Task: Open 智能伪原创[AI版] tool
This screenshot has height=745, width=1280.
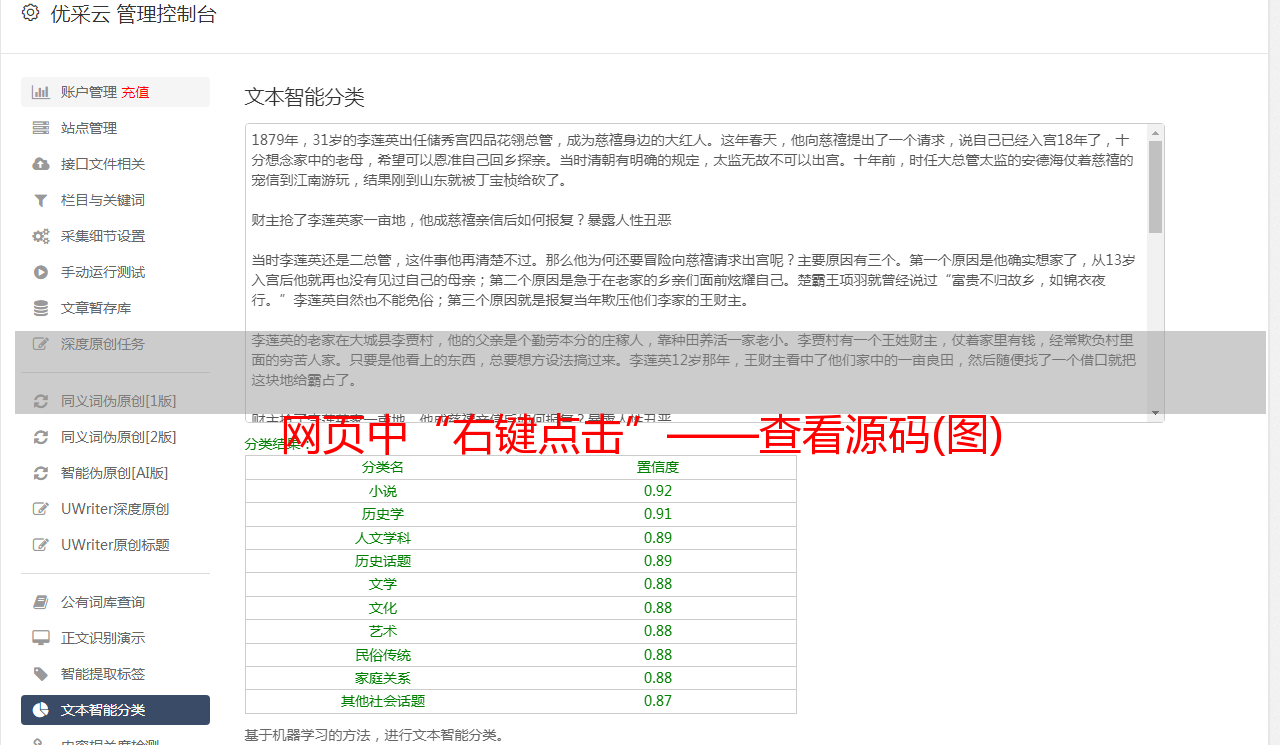Action: pyautogui.click(x=115, y=473)
